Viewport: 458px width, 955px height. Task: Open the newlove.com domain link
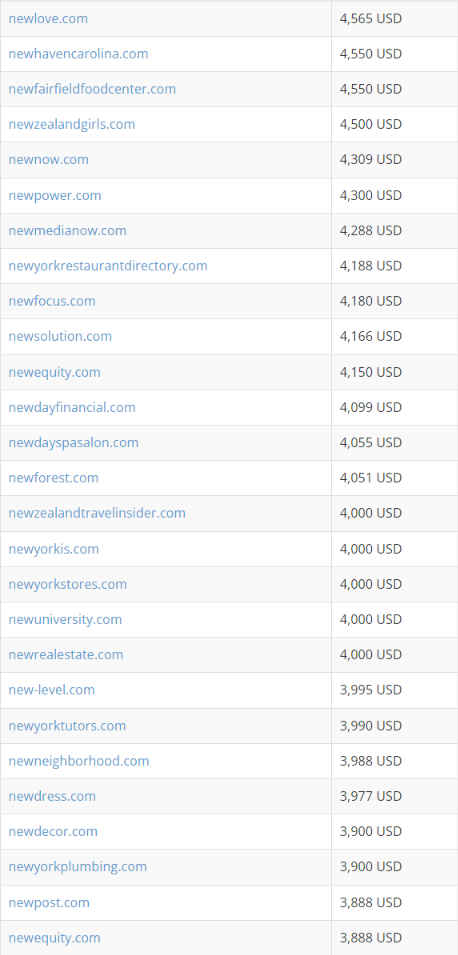click(x=48, y=18)
